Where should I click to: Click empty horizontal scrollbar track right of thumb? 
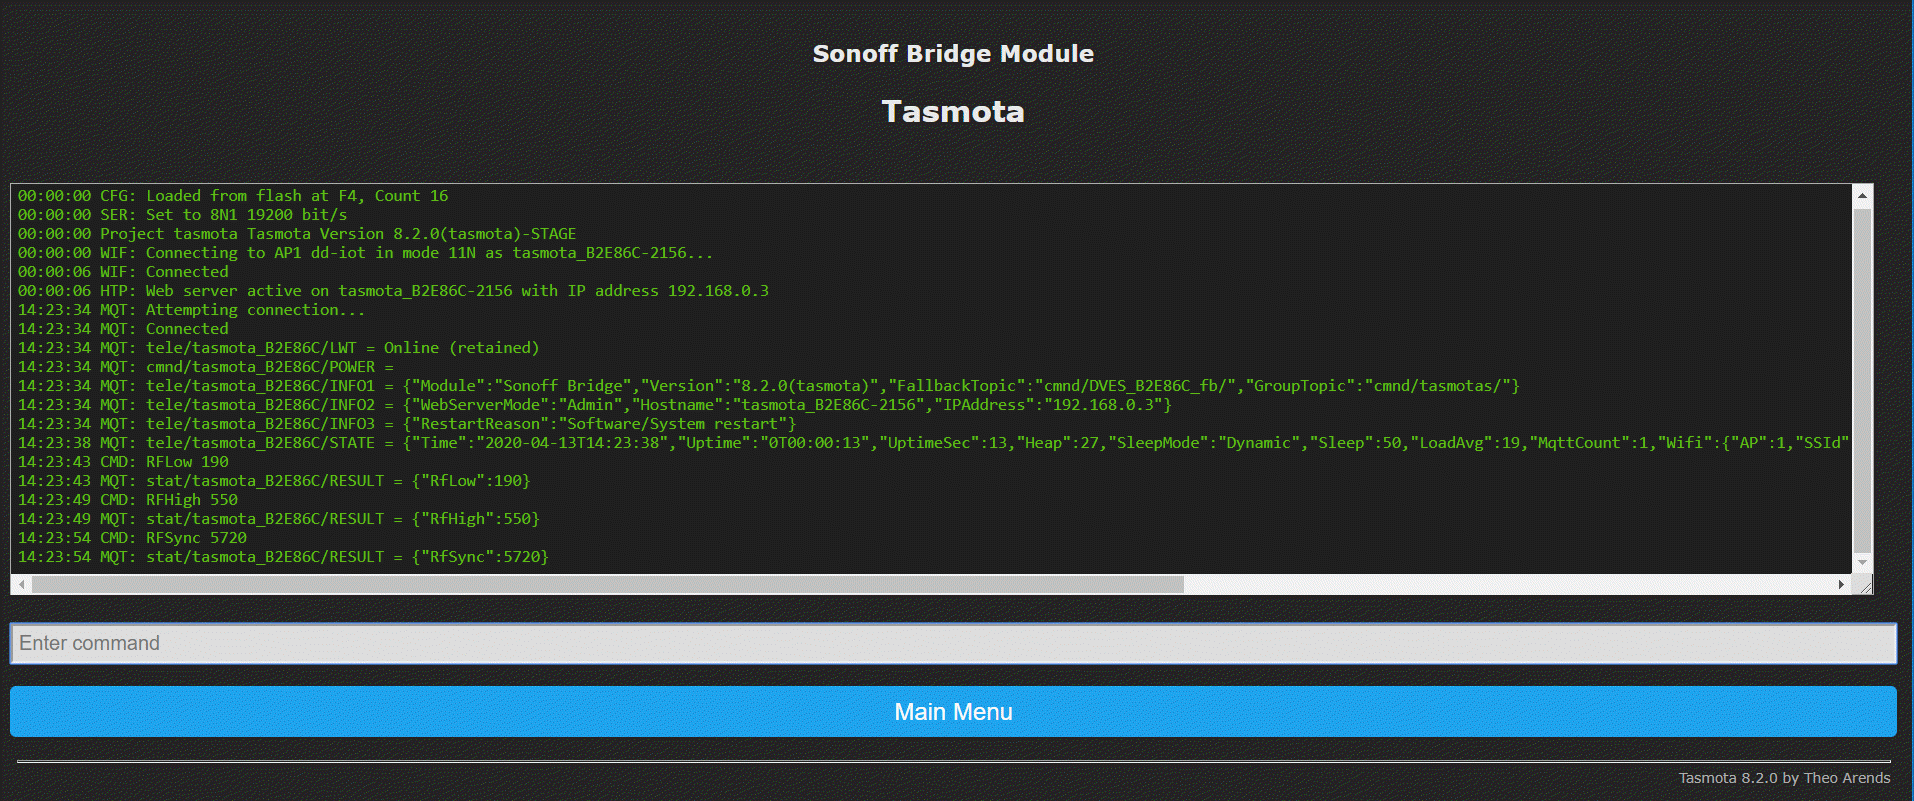point(1500,585)
